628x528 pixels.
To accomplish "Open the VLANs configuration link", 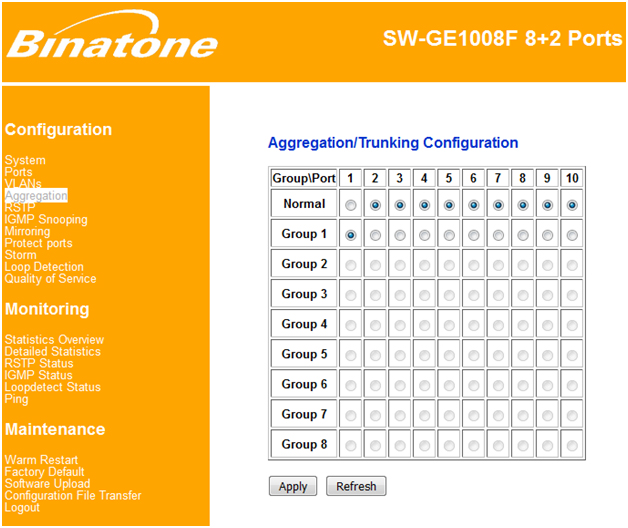I will (x=23, y=184).
